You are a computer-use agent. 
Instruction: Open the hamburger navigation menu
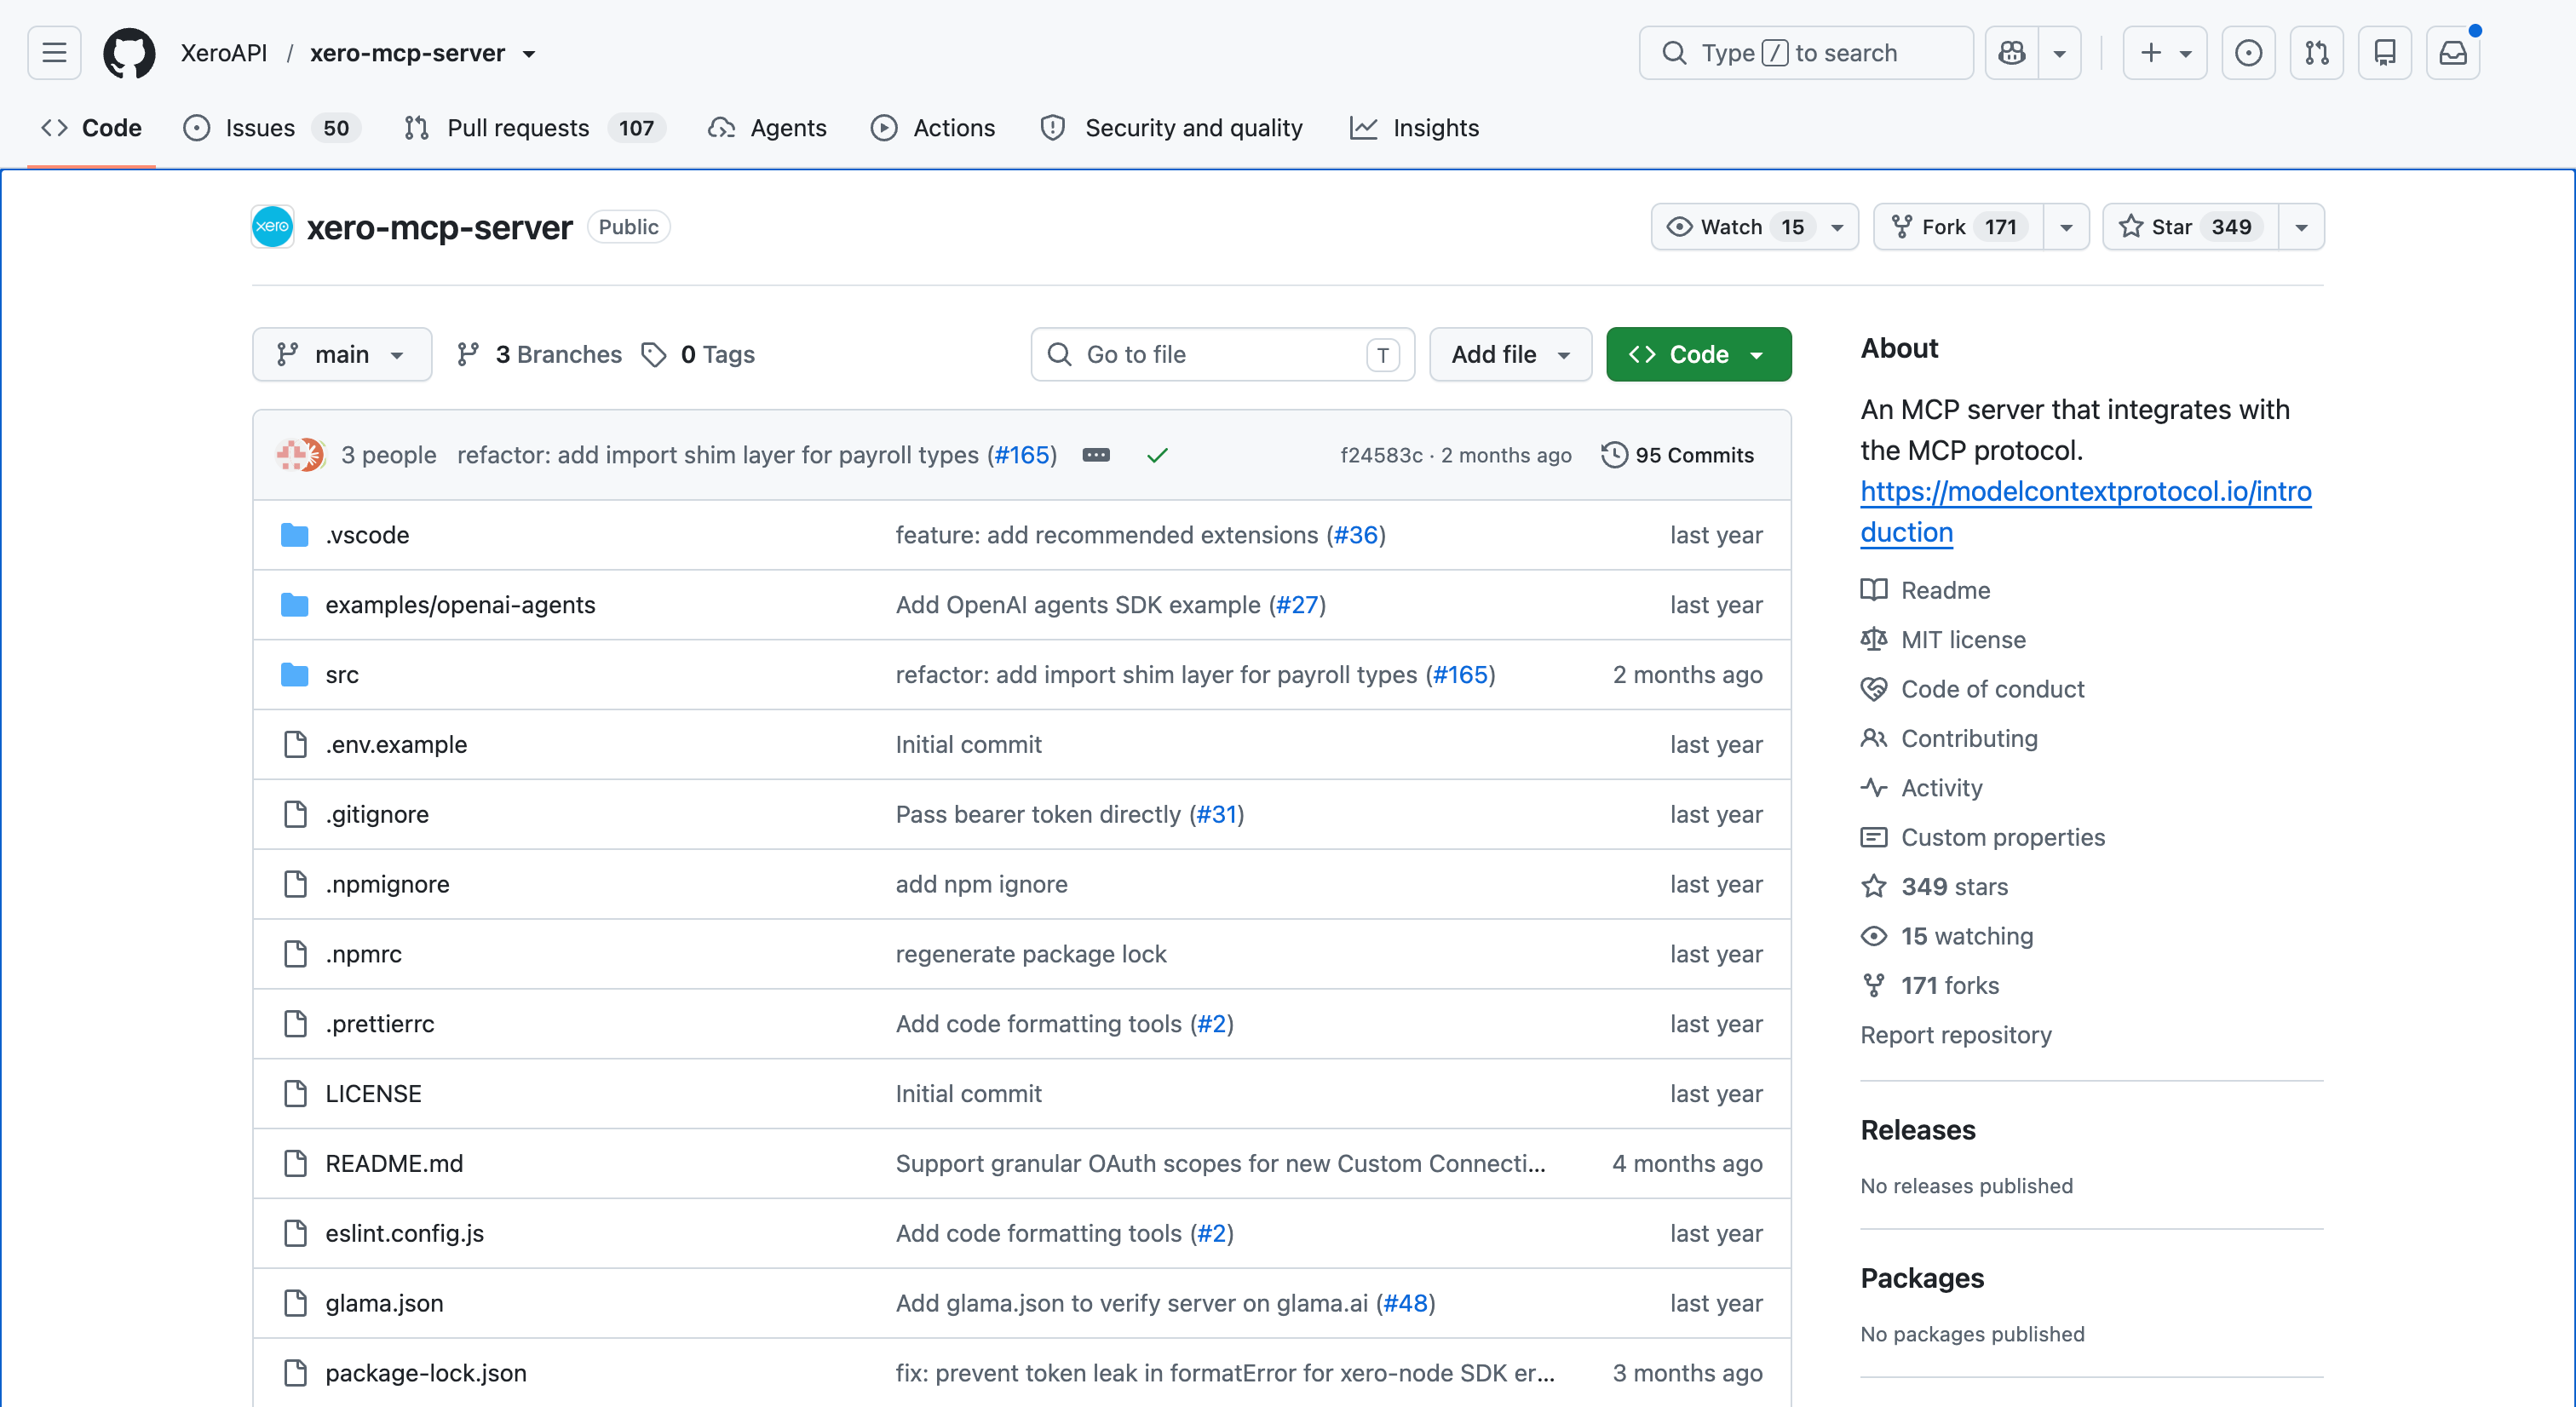pyautogui.click(x=54, y=52)
